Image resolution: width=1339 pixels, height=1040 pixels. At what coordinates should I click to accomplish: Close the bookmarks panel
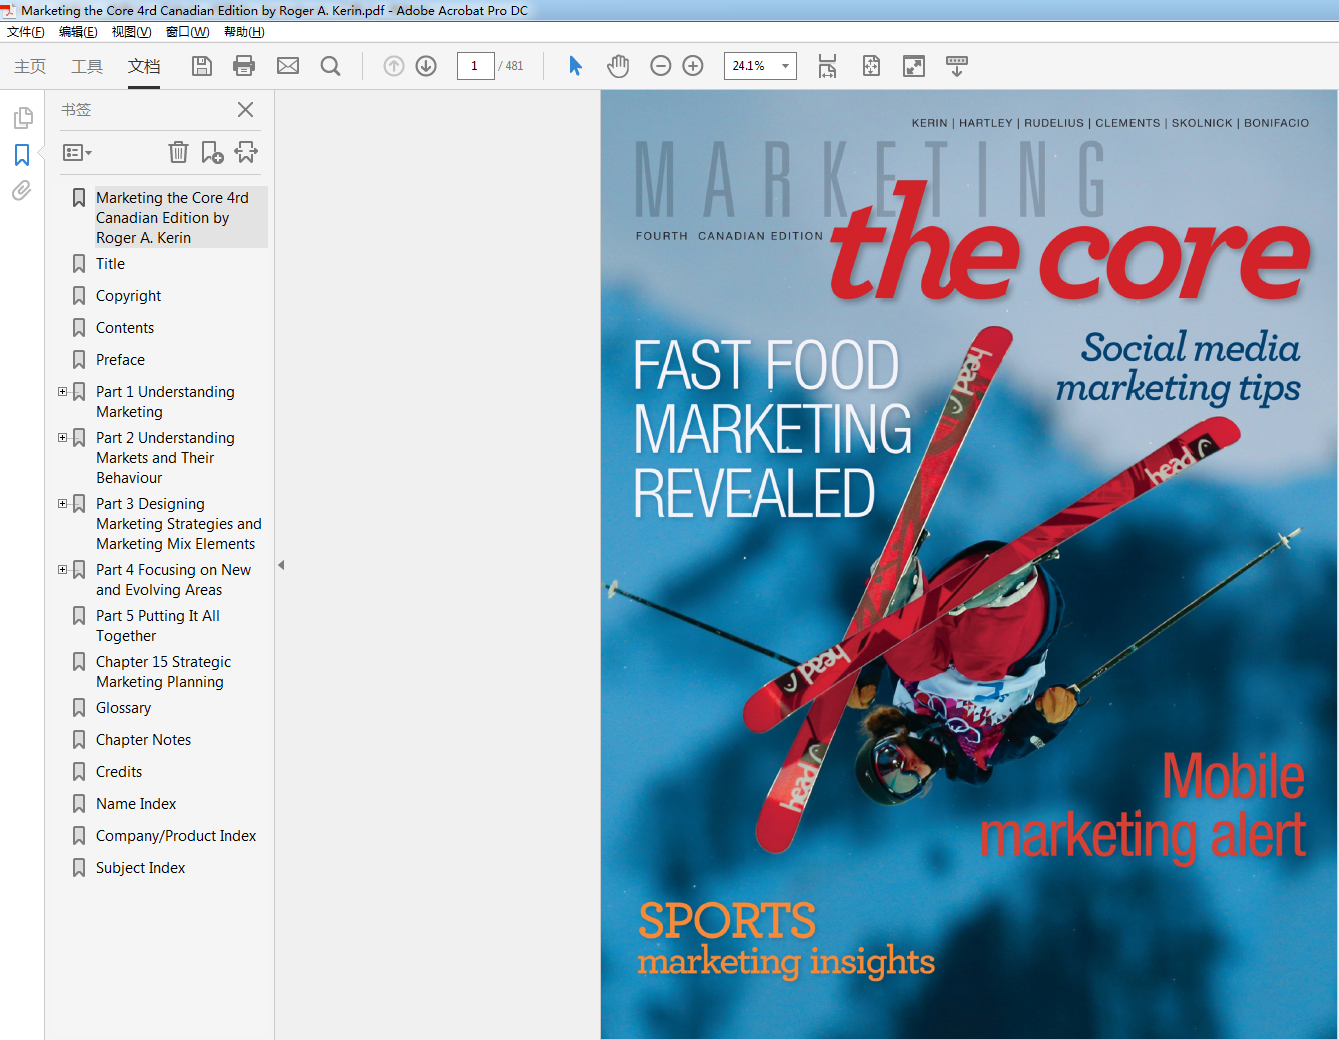tap(245, 109)
